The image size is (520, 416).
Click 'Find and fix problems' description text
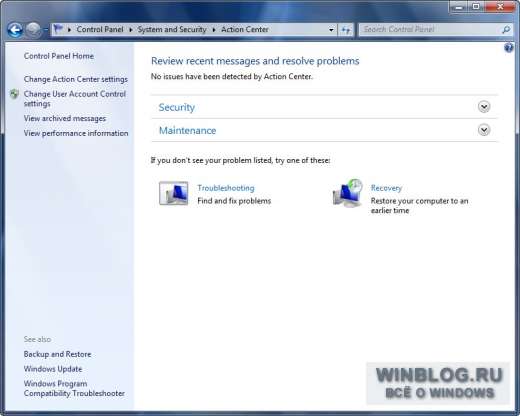tap(234, 201)
